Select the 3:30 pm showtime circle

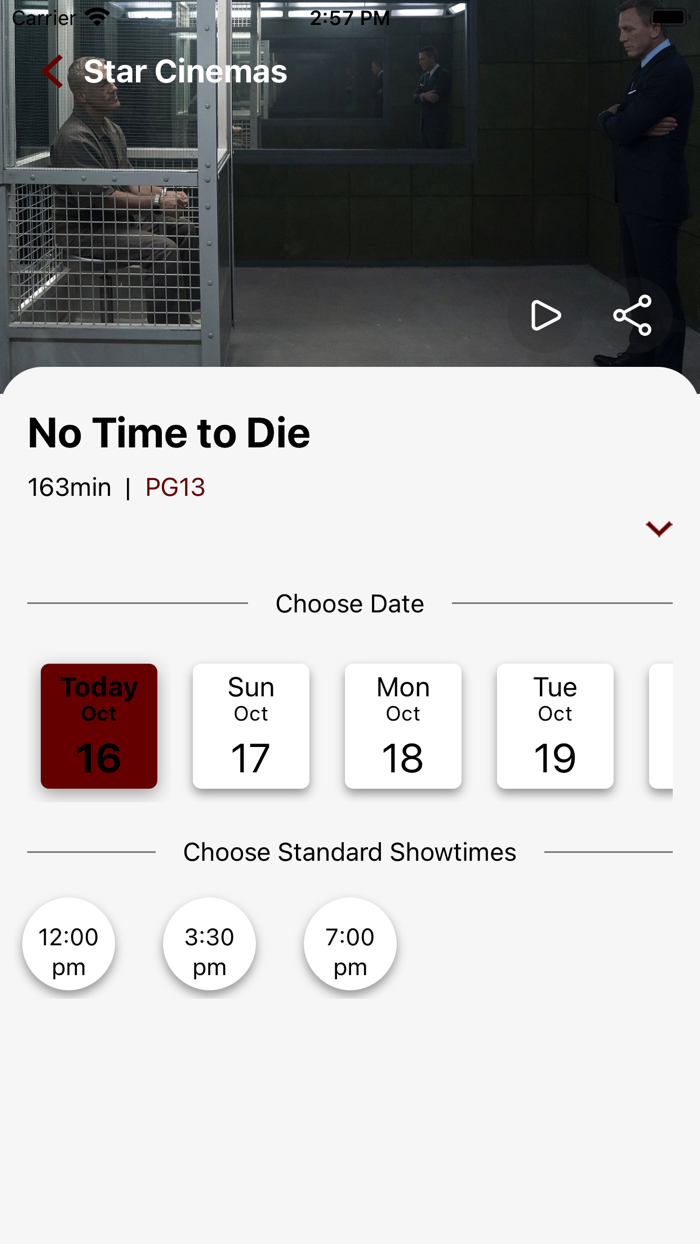[x=209, y=943]
